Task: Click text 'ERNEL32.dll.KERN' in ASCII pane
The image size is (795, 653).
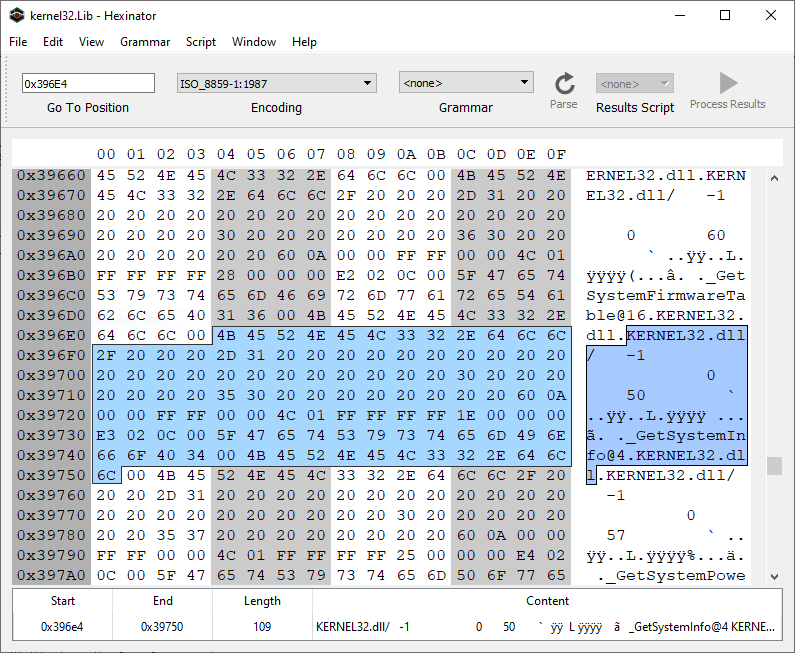Action: pyautogui.click(x=666, y=175)
